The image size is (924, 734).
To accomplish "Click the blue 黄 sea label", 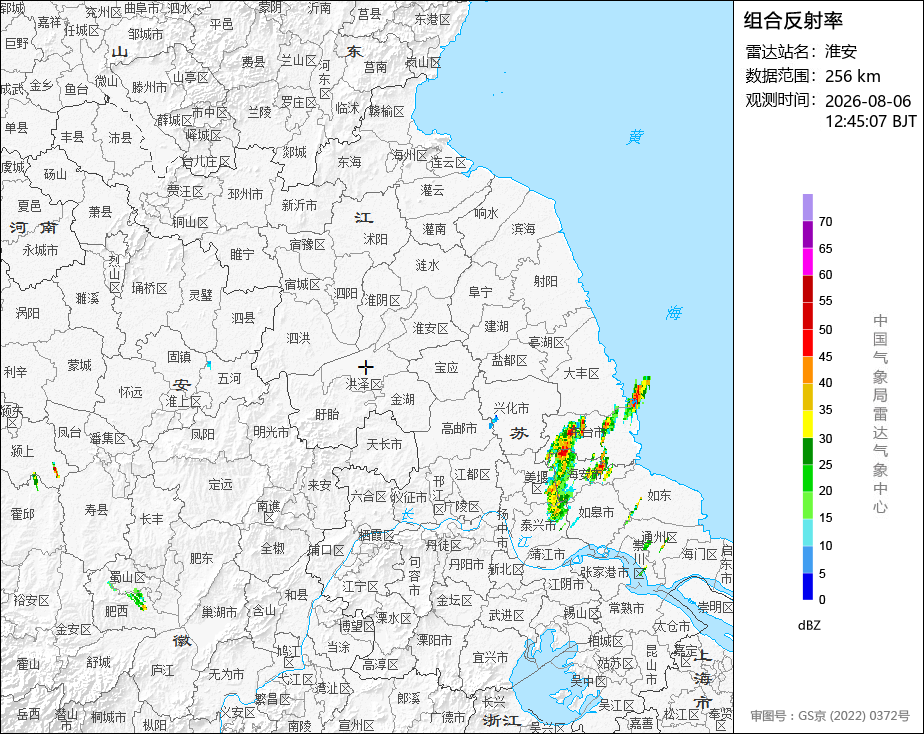I will click(x=635, y=137).
